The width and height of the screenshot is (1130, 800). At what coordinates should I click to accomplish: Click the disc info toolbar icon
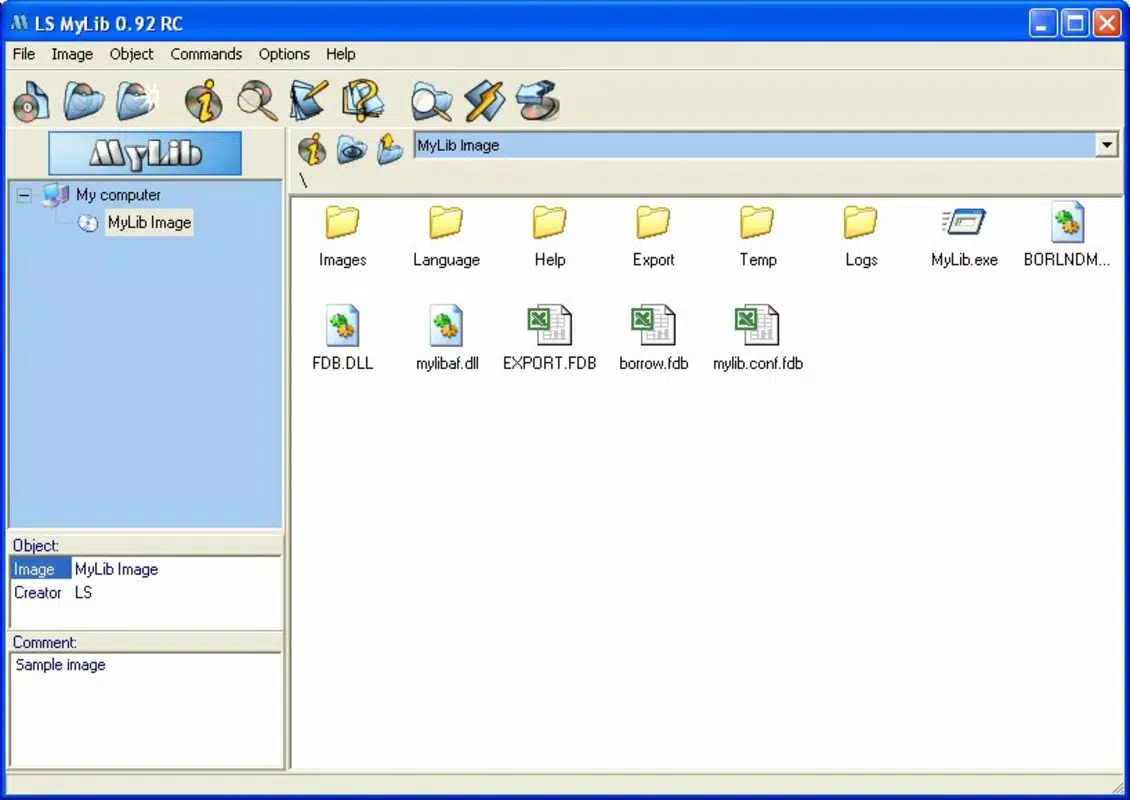click(204, 101)
